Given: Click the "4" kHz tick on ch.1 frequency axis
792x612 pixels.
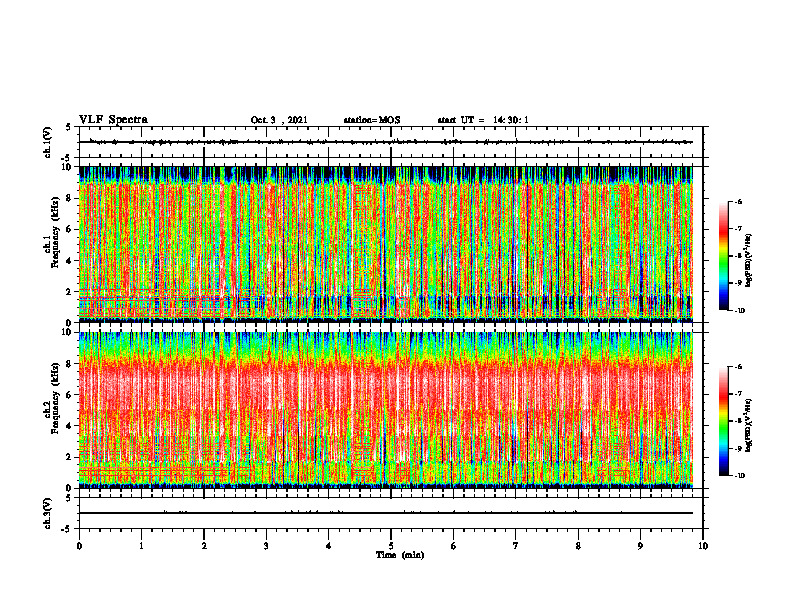Looking at the screenshot, I should (70, 261).
